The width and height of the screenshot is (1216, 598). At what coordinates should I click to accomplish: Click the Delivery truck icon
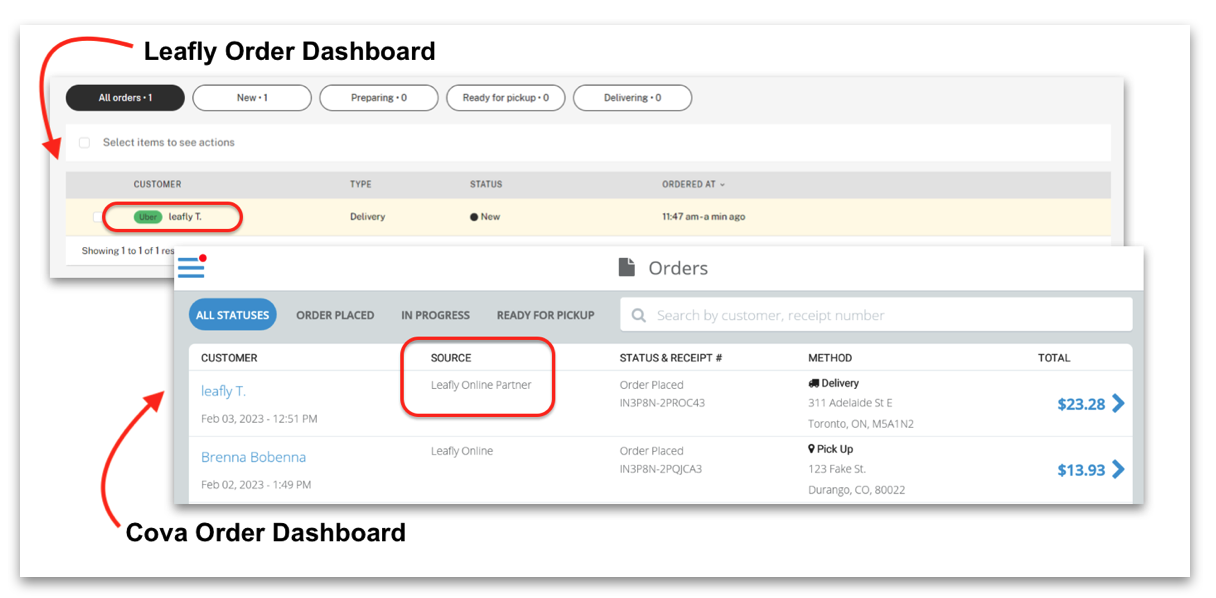[814, 383]
